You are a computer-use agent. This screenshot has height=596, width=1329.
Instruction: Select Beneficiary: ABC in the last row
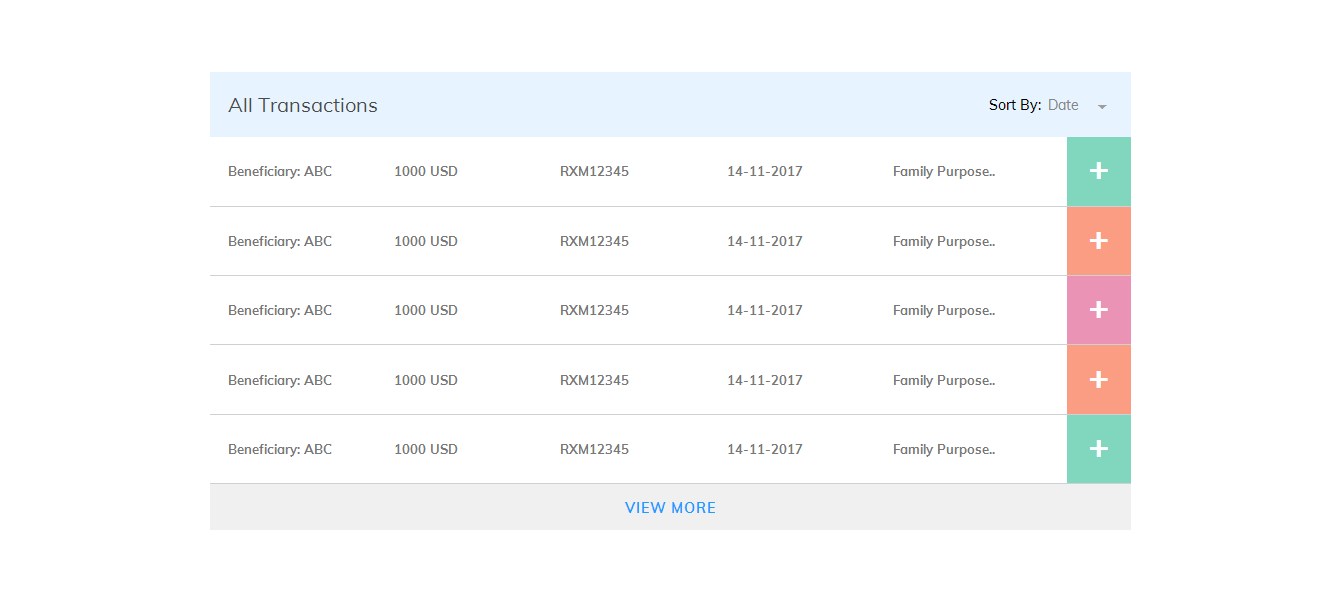(280, 449)
